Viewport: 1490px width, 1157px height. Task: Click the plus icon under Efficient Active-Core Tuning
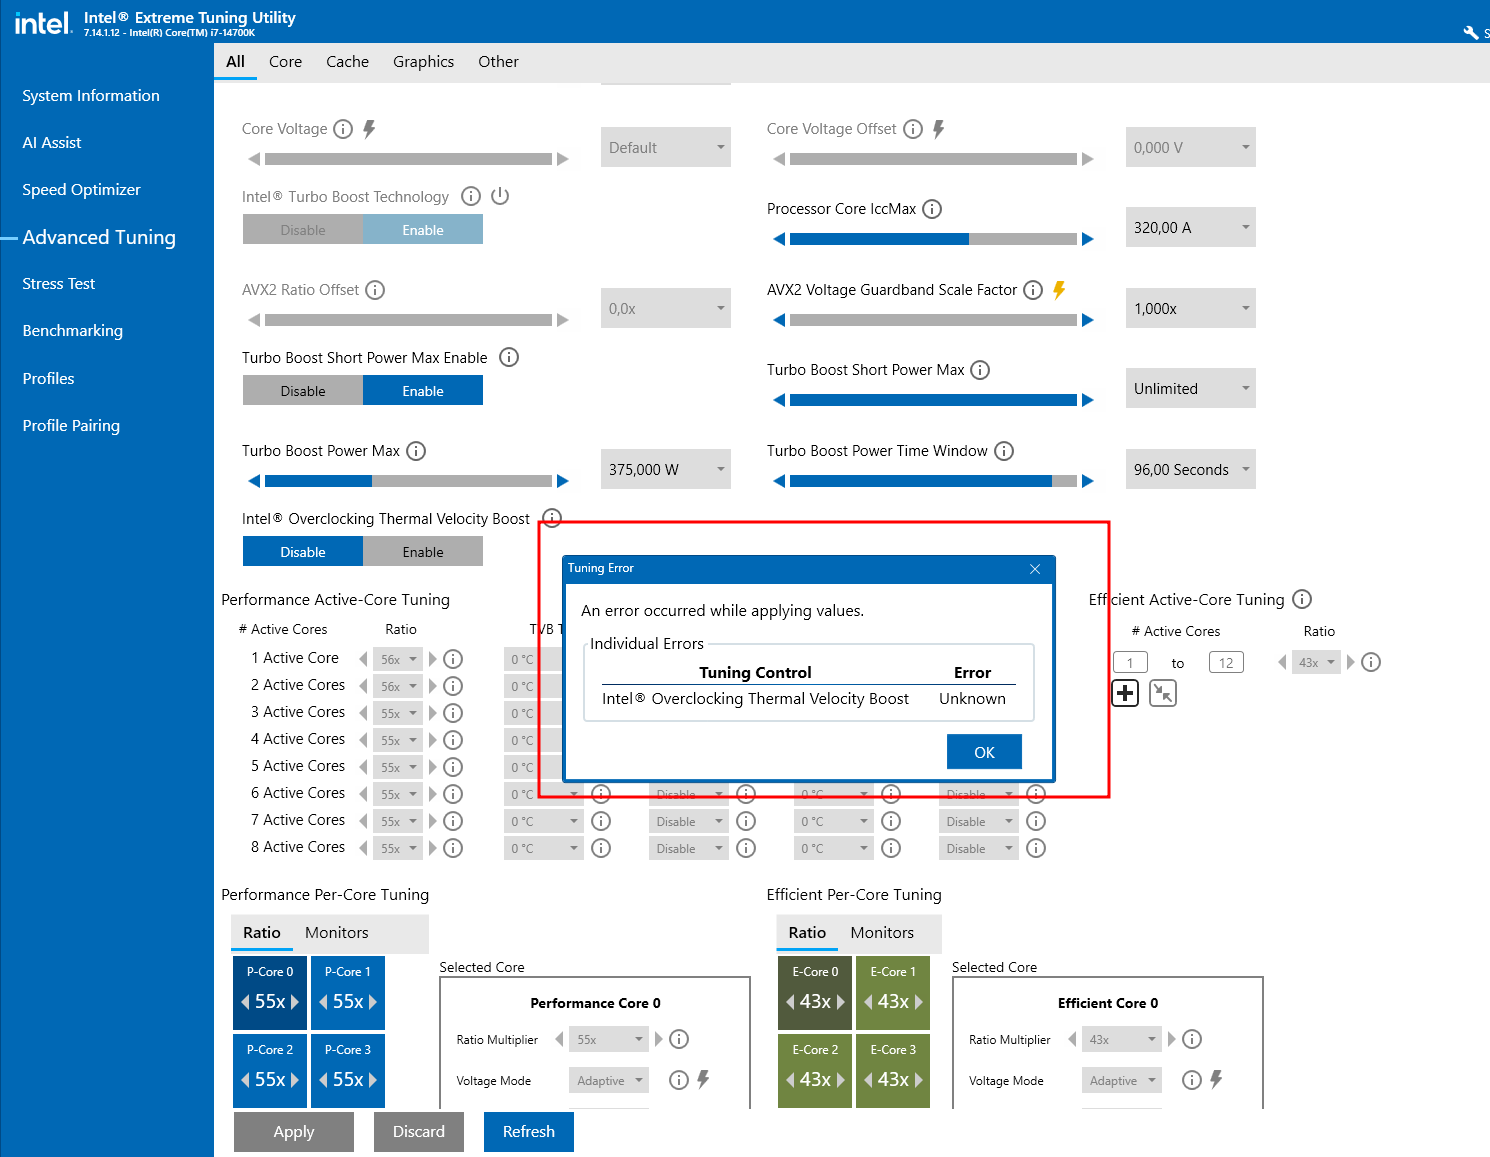[x=1125, y=693]
